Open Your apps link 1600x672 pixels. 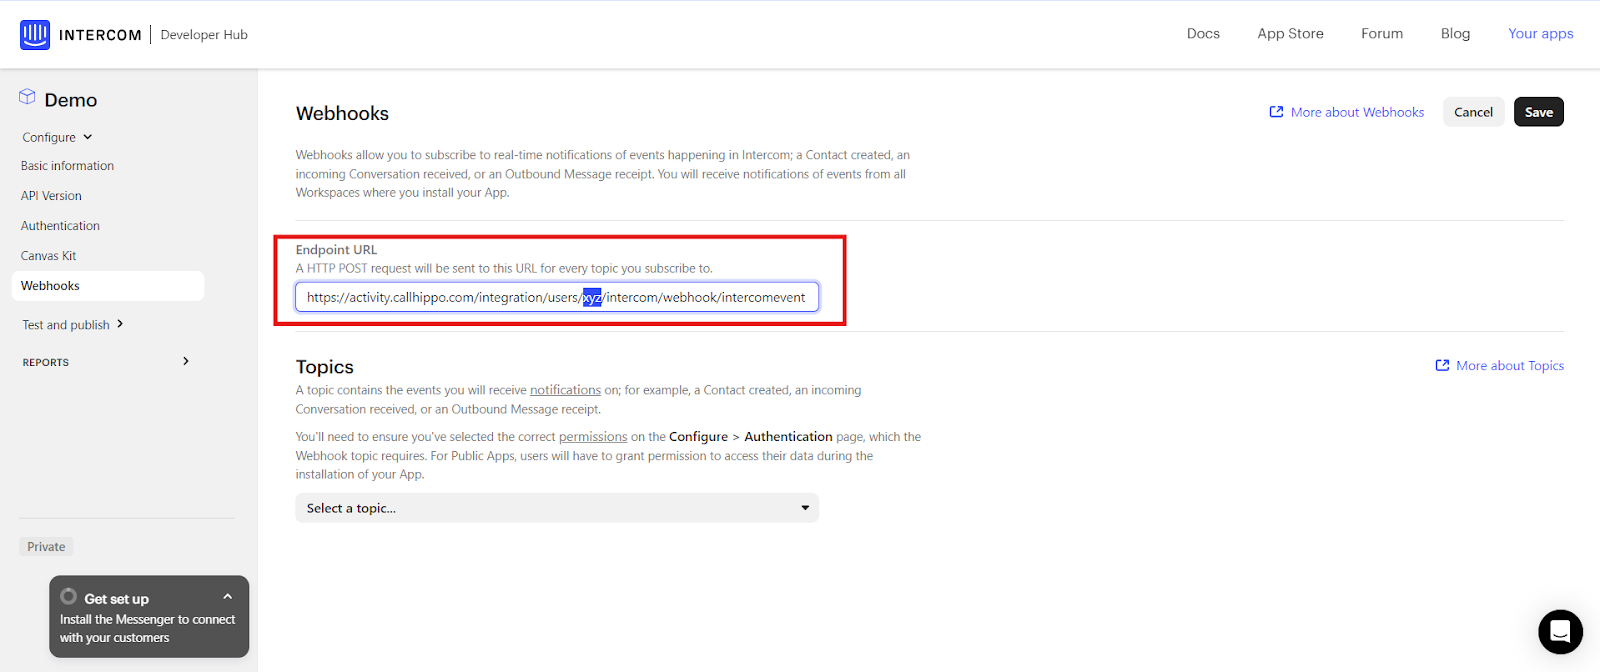(1540, 34)
